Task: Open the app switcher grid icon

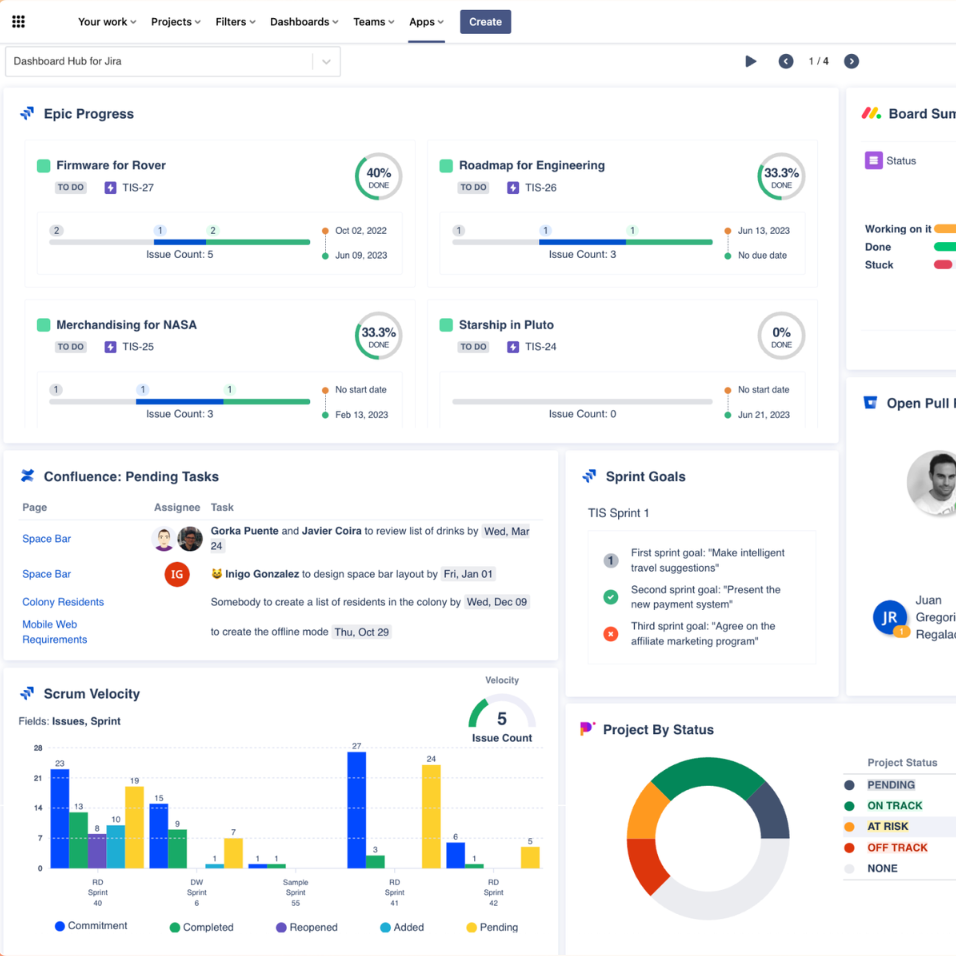Action: click(x=18, y=22)
